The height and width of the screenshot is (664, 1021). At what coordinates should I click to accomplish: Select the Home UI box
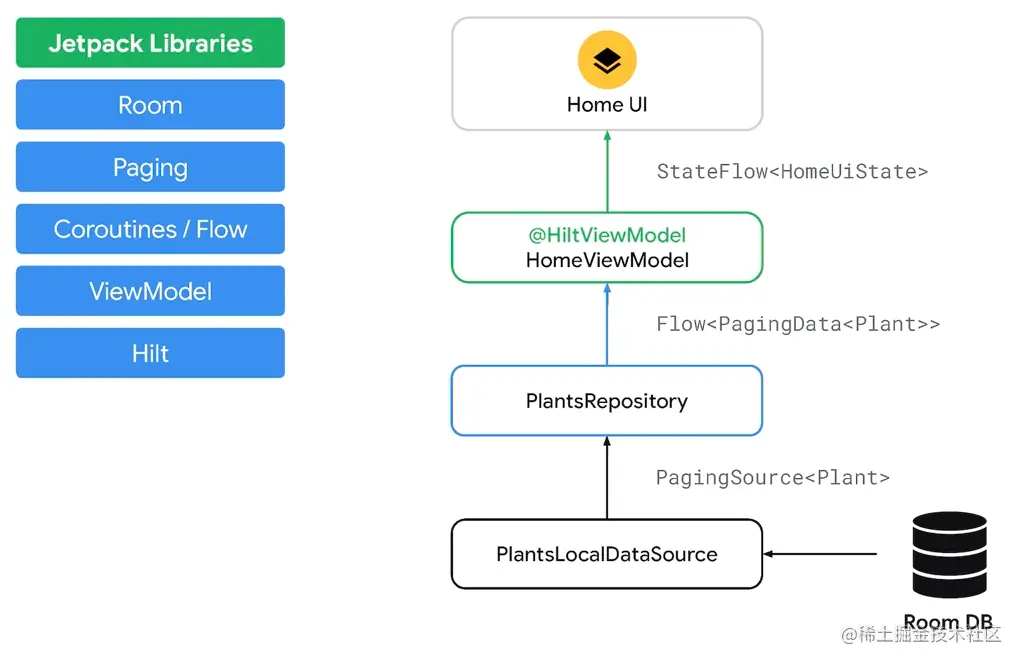point(607,74)
